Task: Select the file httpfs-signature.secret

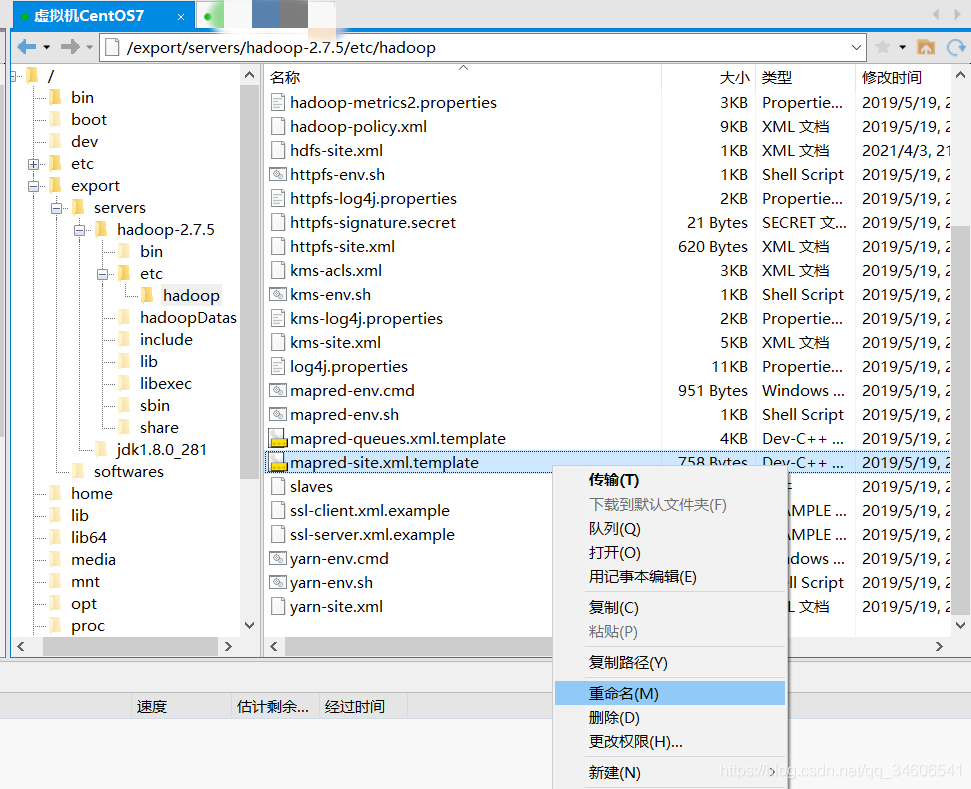Action: point(373,223)
